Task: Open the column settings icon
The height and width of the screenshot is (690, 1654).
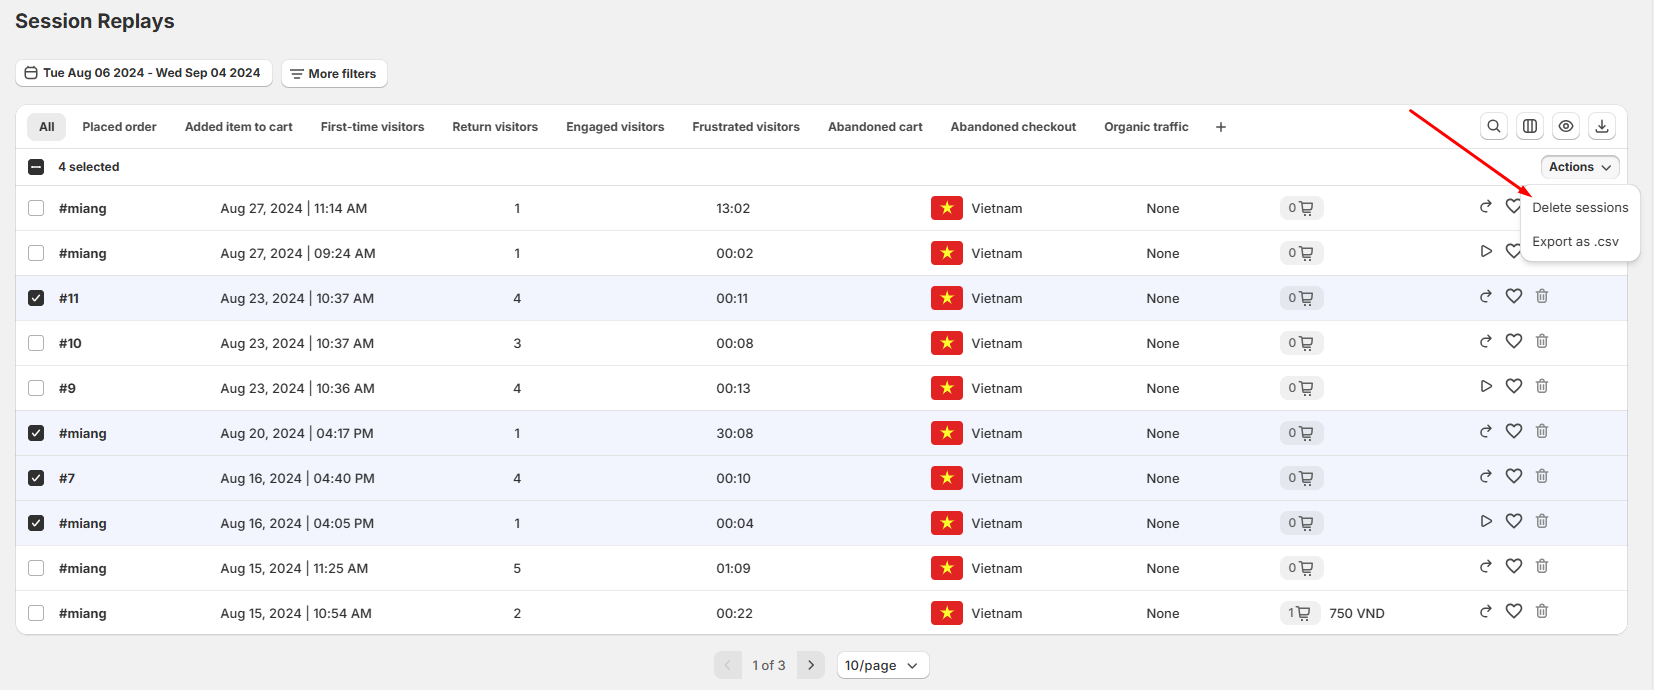Action: pos(1530,126)
